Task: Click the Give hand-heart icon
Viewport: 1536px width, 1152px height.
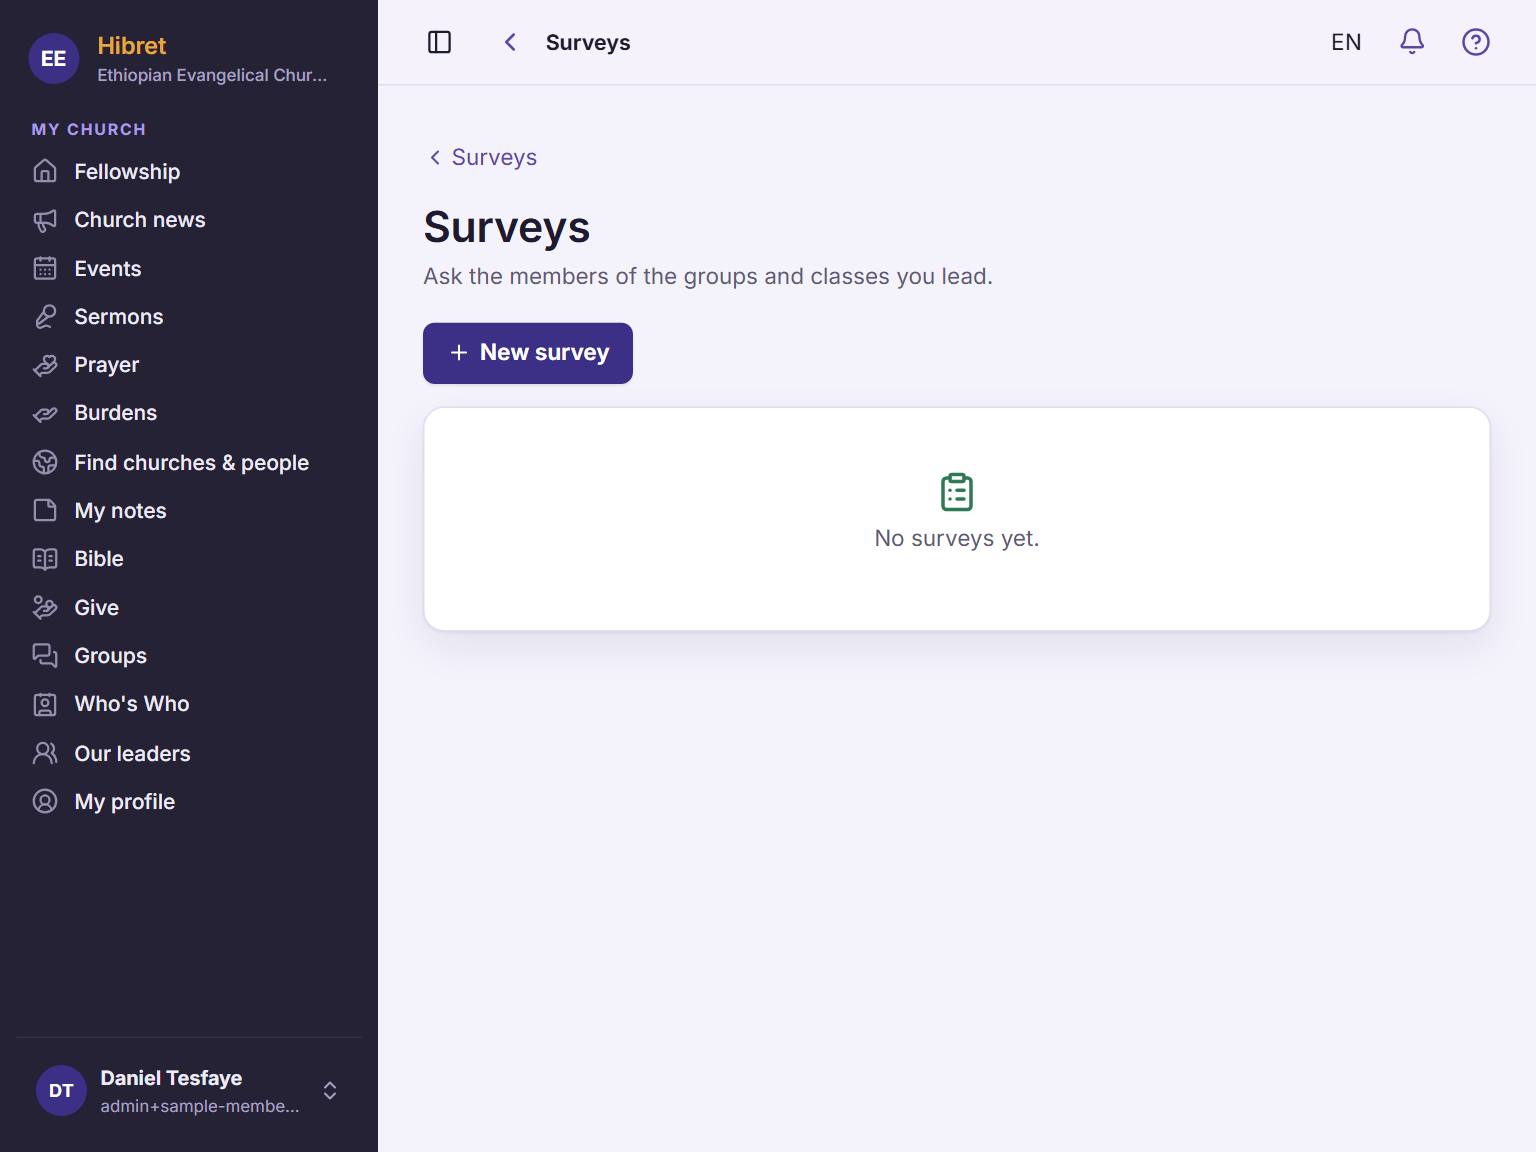Action: [x=45, y=607]
